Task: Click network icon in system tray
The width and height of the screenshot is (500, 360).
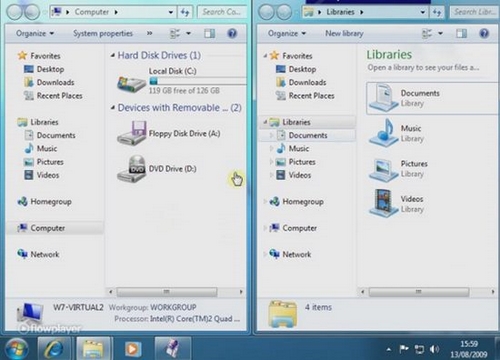Action: point(419,349)
